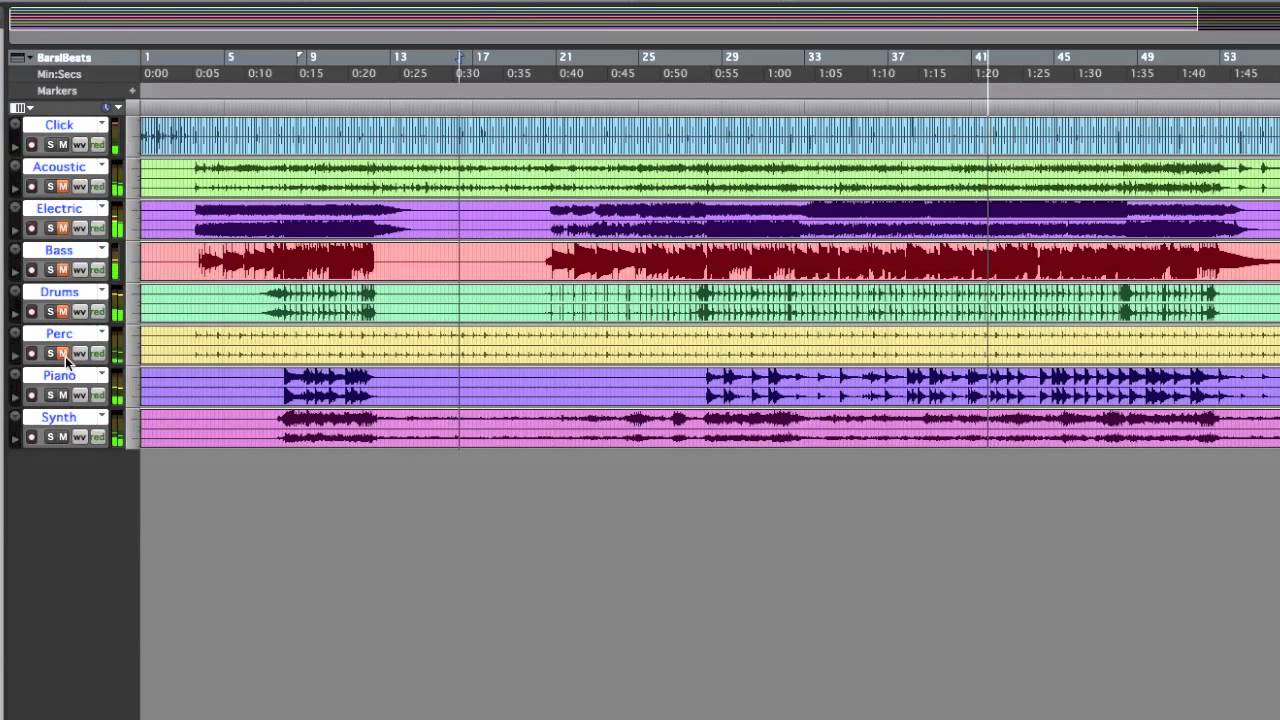Open waveform view selector on Drums track
Viewport: 1280px width, 720px height.
[79, 312]
